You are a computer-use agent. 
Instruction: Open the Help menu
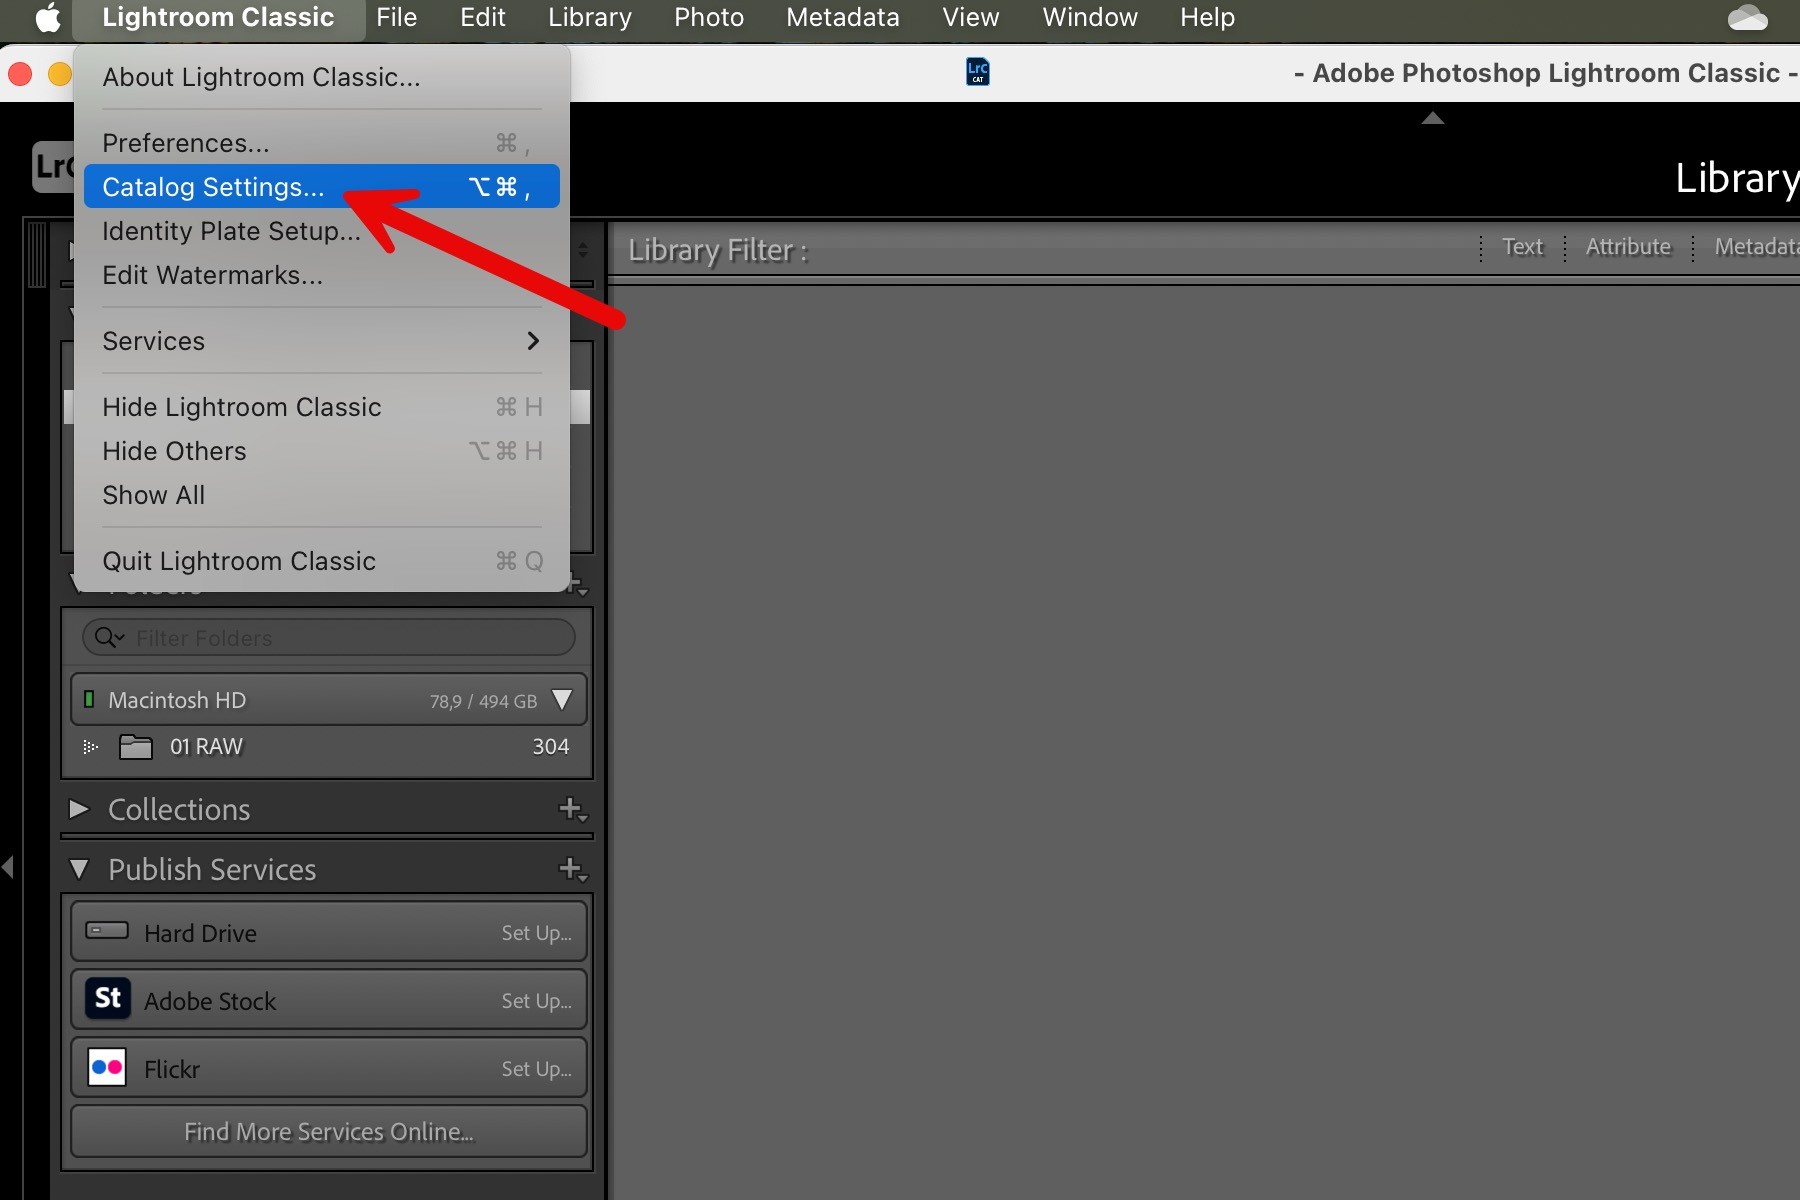tap(1207, 18)
